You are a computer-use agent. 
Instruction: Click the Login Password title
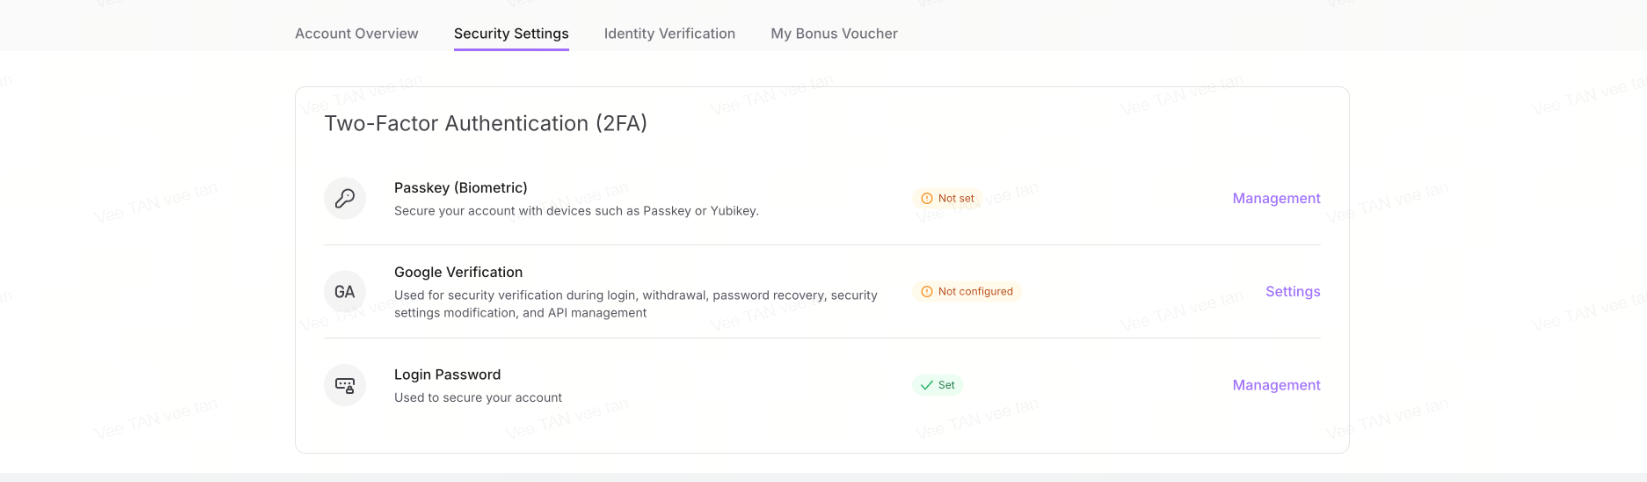click(x=447, y=374)
